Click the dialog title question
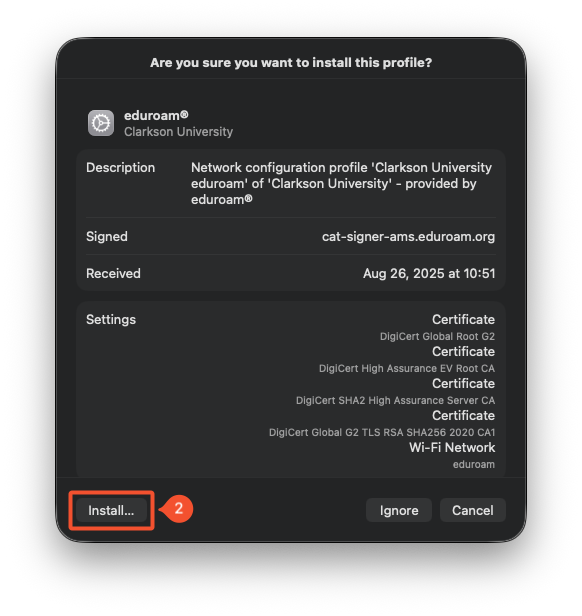Screen dimensions: 582x616 [x=291, y=62]
